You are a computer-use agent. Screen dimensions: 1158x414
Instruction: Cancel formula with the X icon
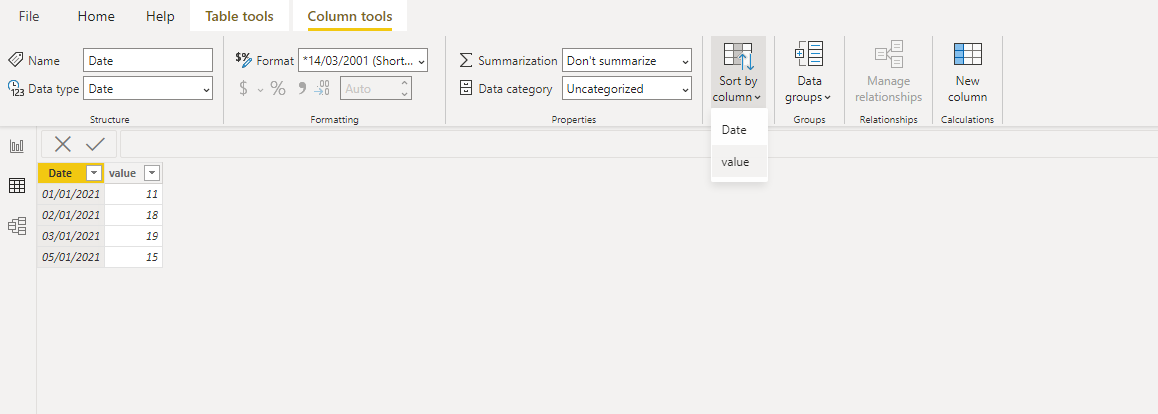click(63, 144)
